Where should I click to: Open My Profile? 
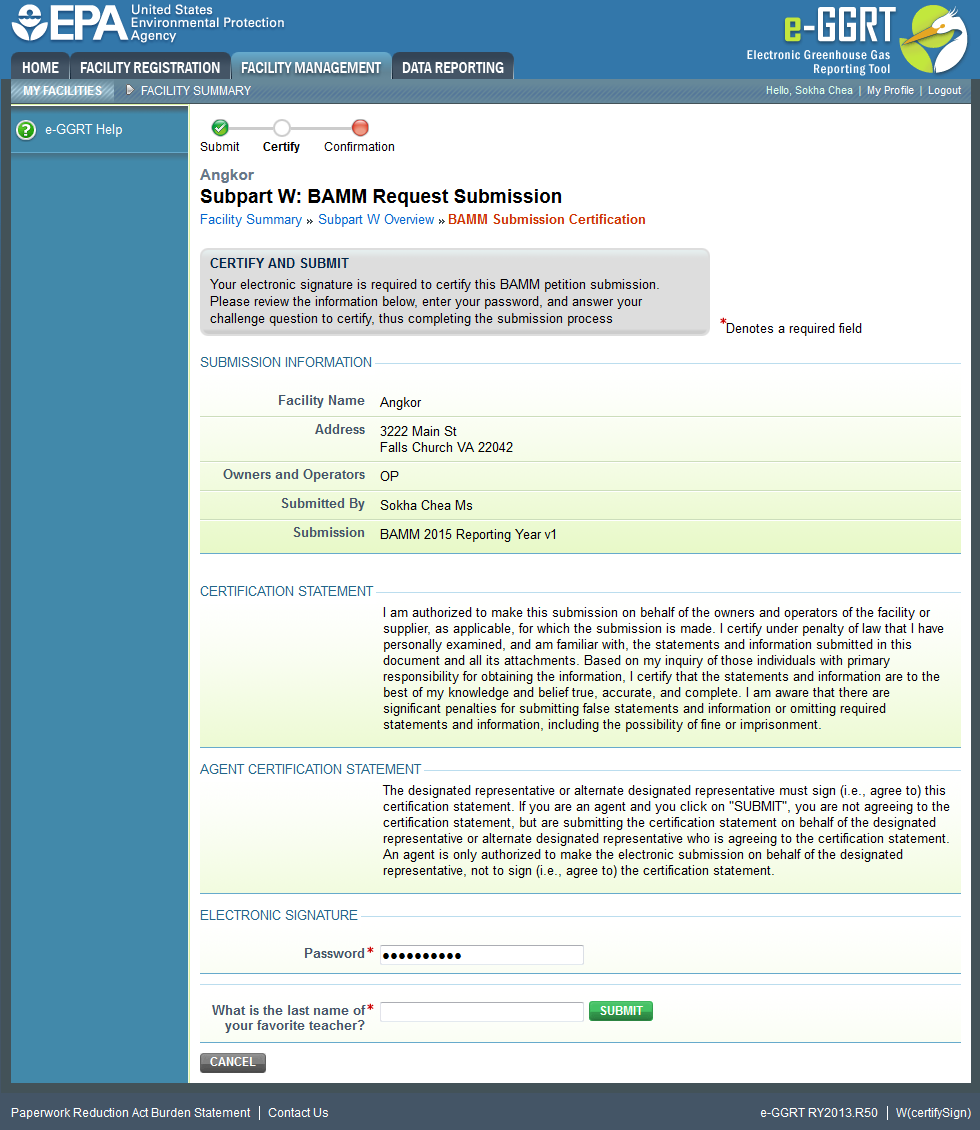(x=890, y=90)
